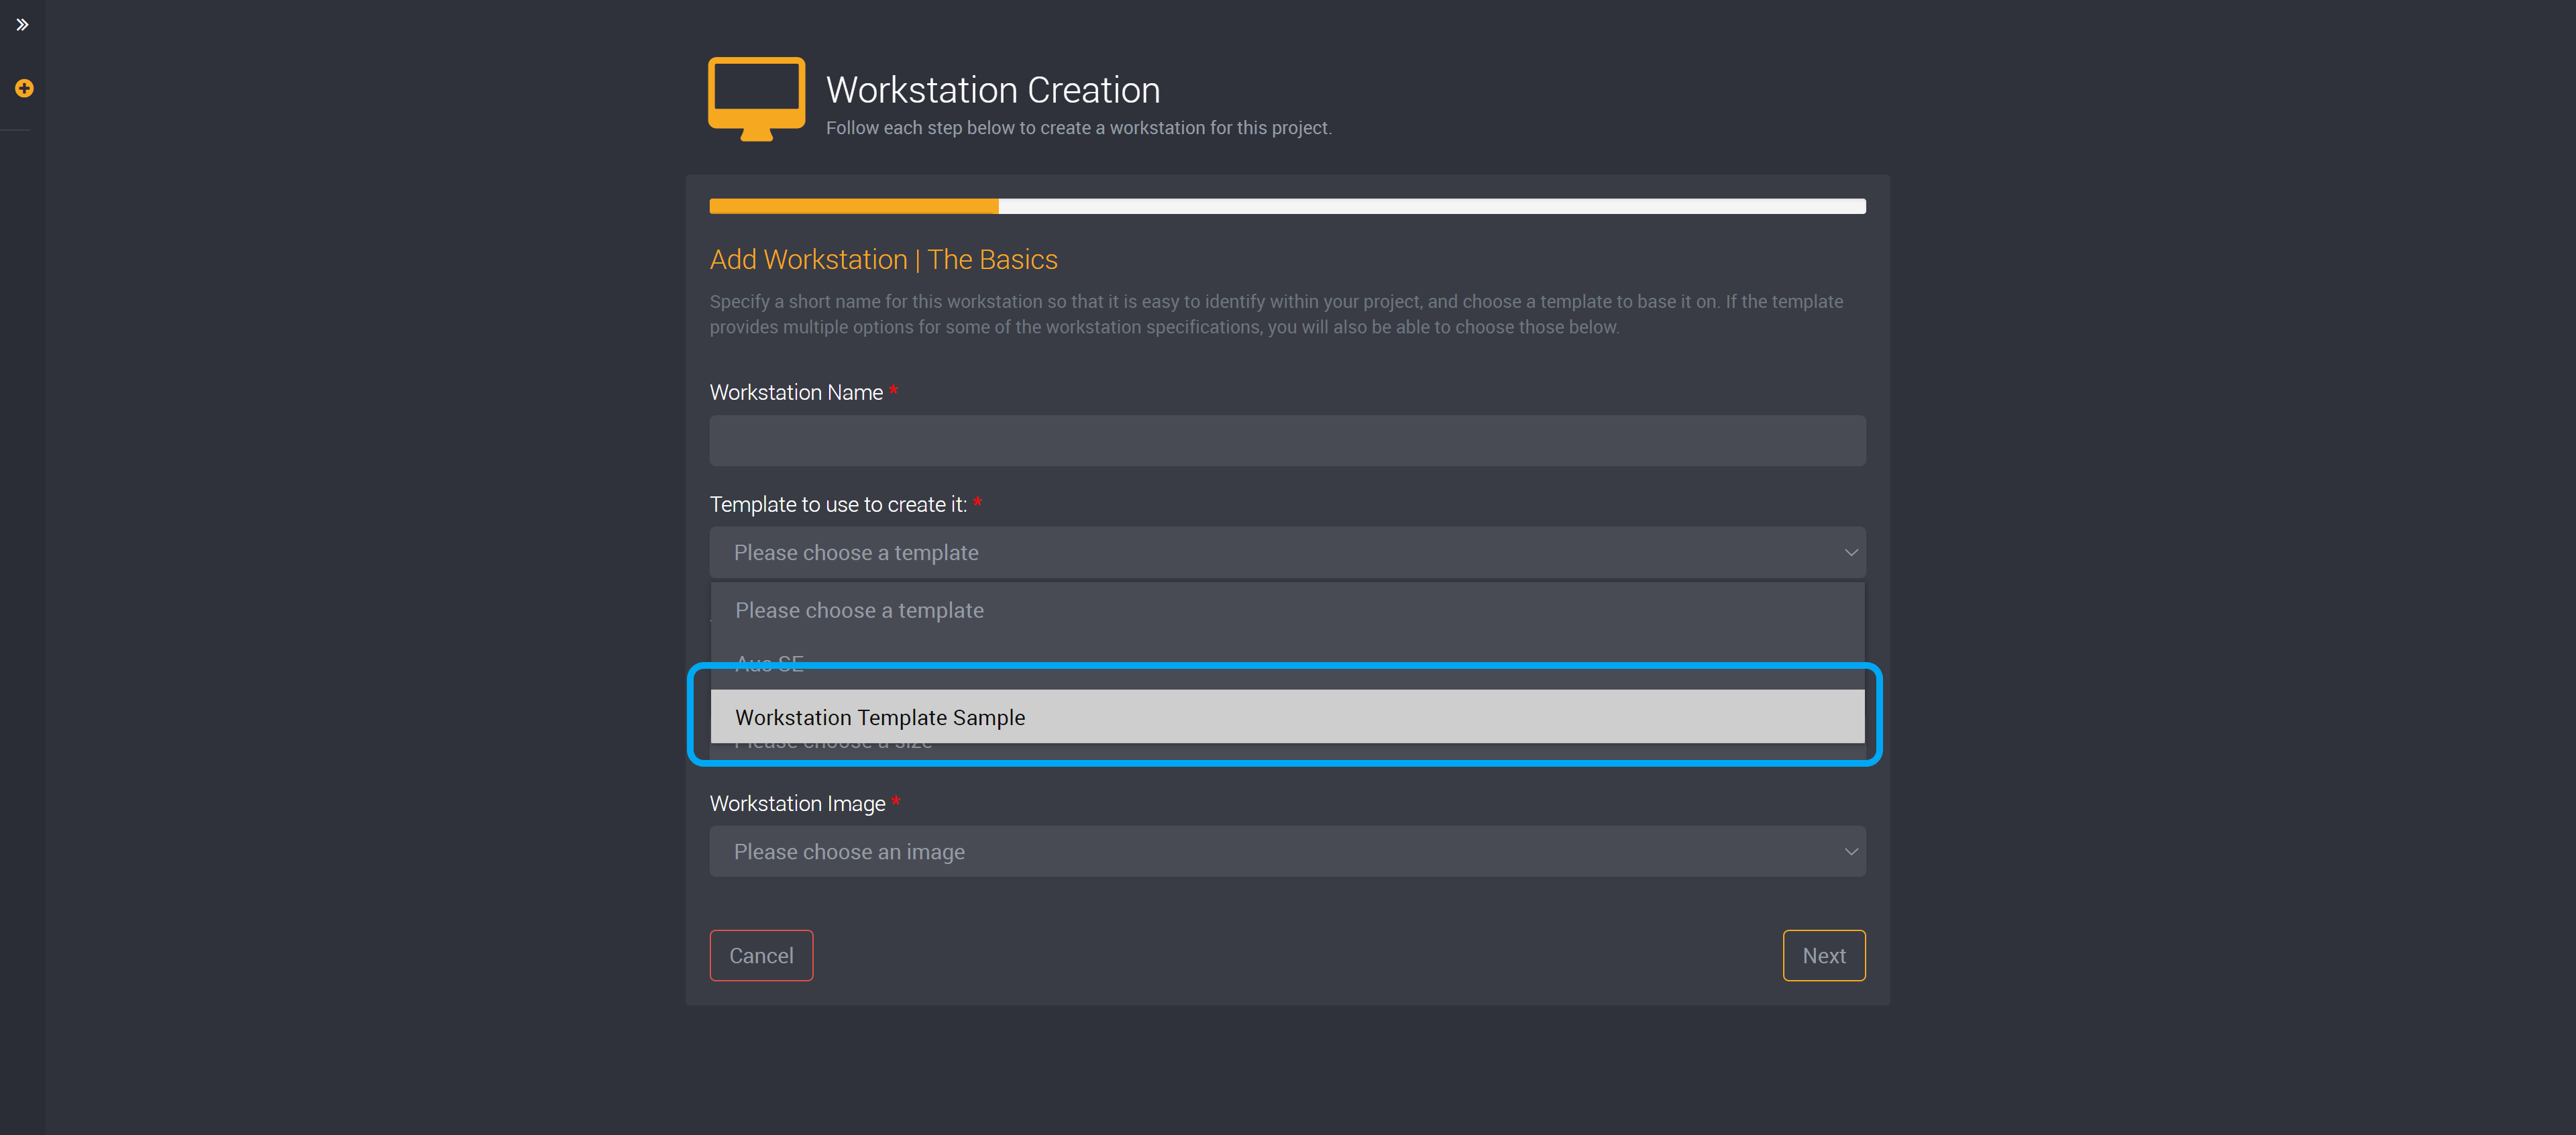
Task: Click the Next button
Action: coord(1823,956)
